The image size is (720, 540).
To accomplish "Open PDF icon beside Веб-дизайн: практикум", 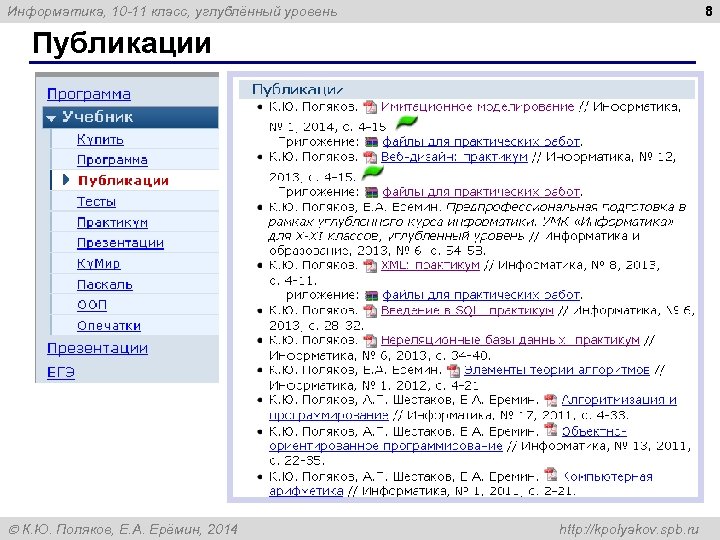I will (370, 158).
